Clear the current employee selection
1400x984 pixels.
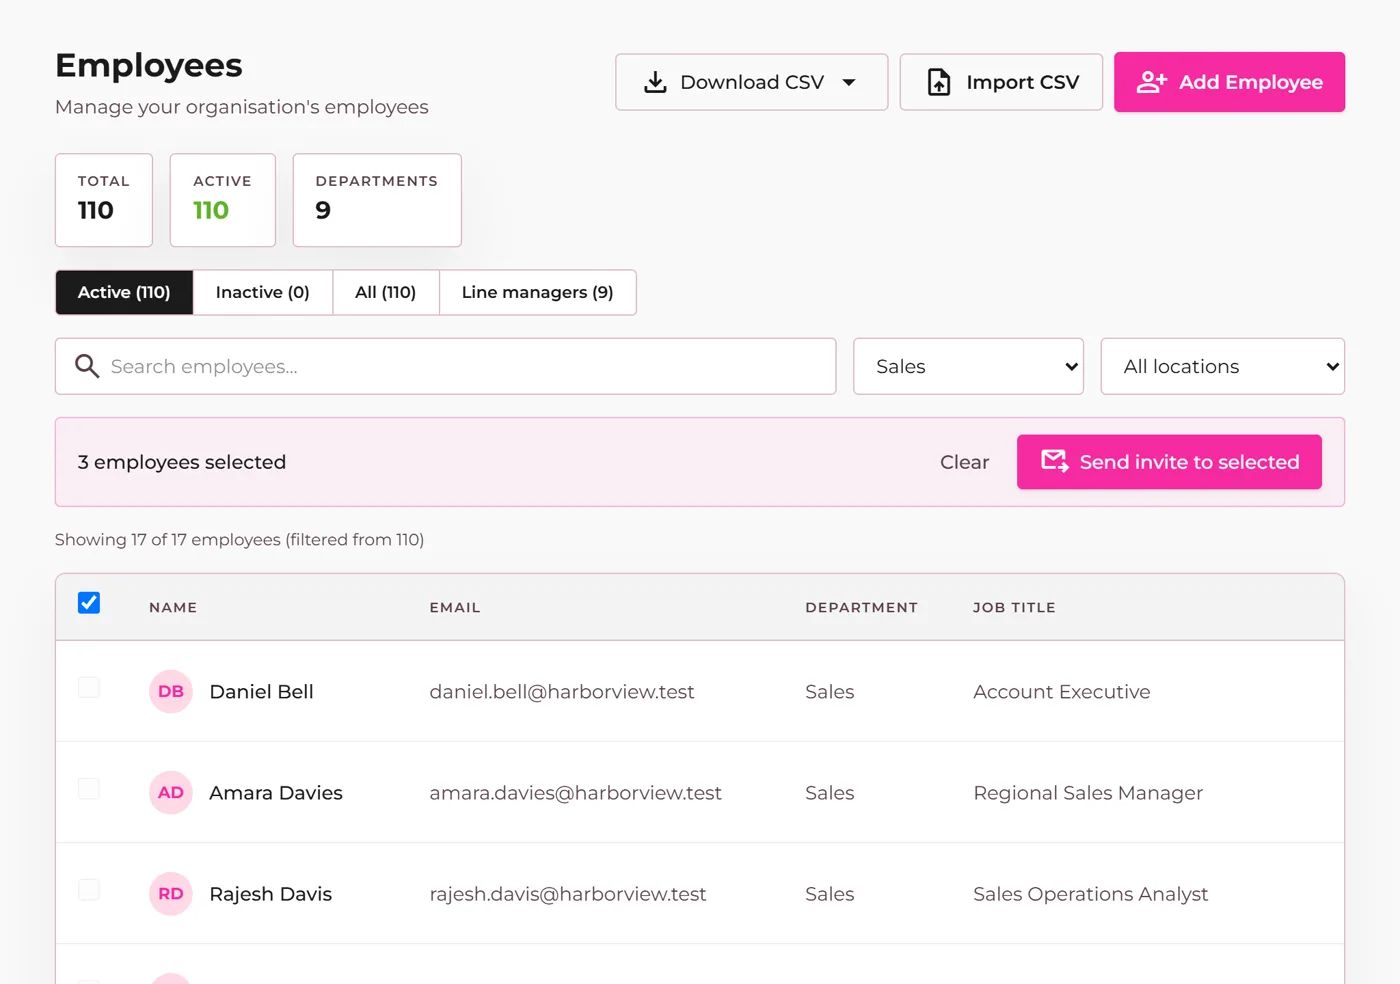click(964, 462)
